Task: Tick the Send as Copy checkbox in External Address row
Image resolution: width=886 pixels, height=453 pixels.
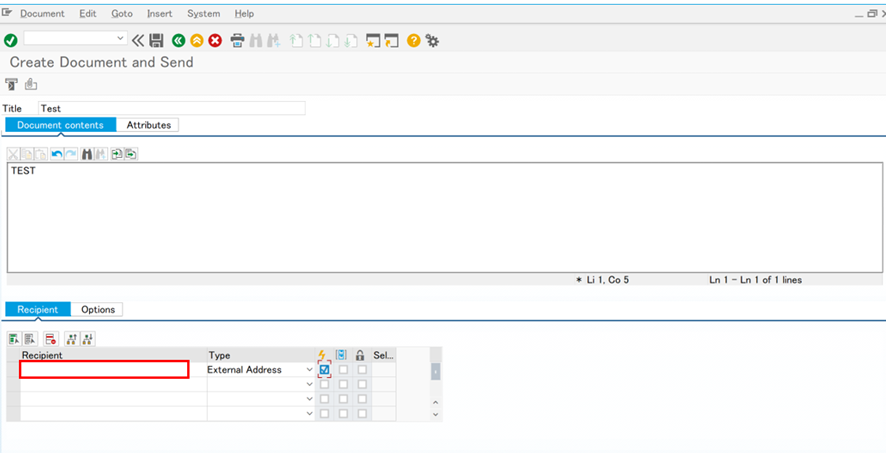Action: [344, 369]
